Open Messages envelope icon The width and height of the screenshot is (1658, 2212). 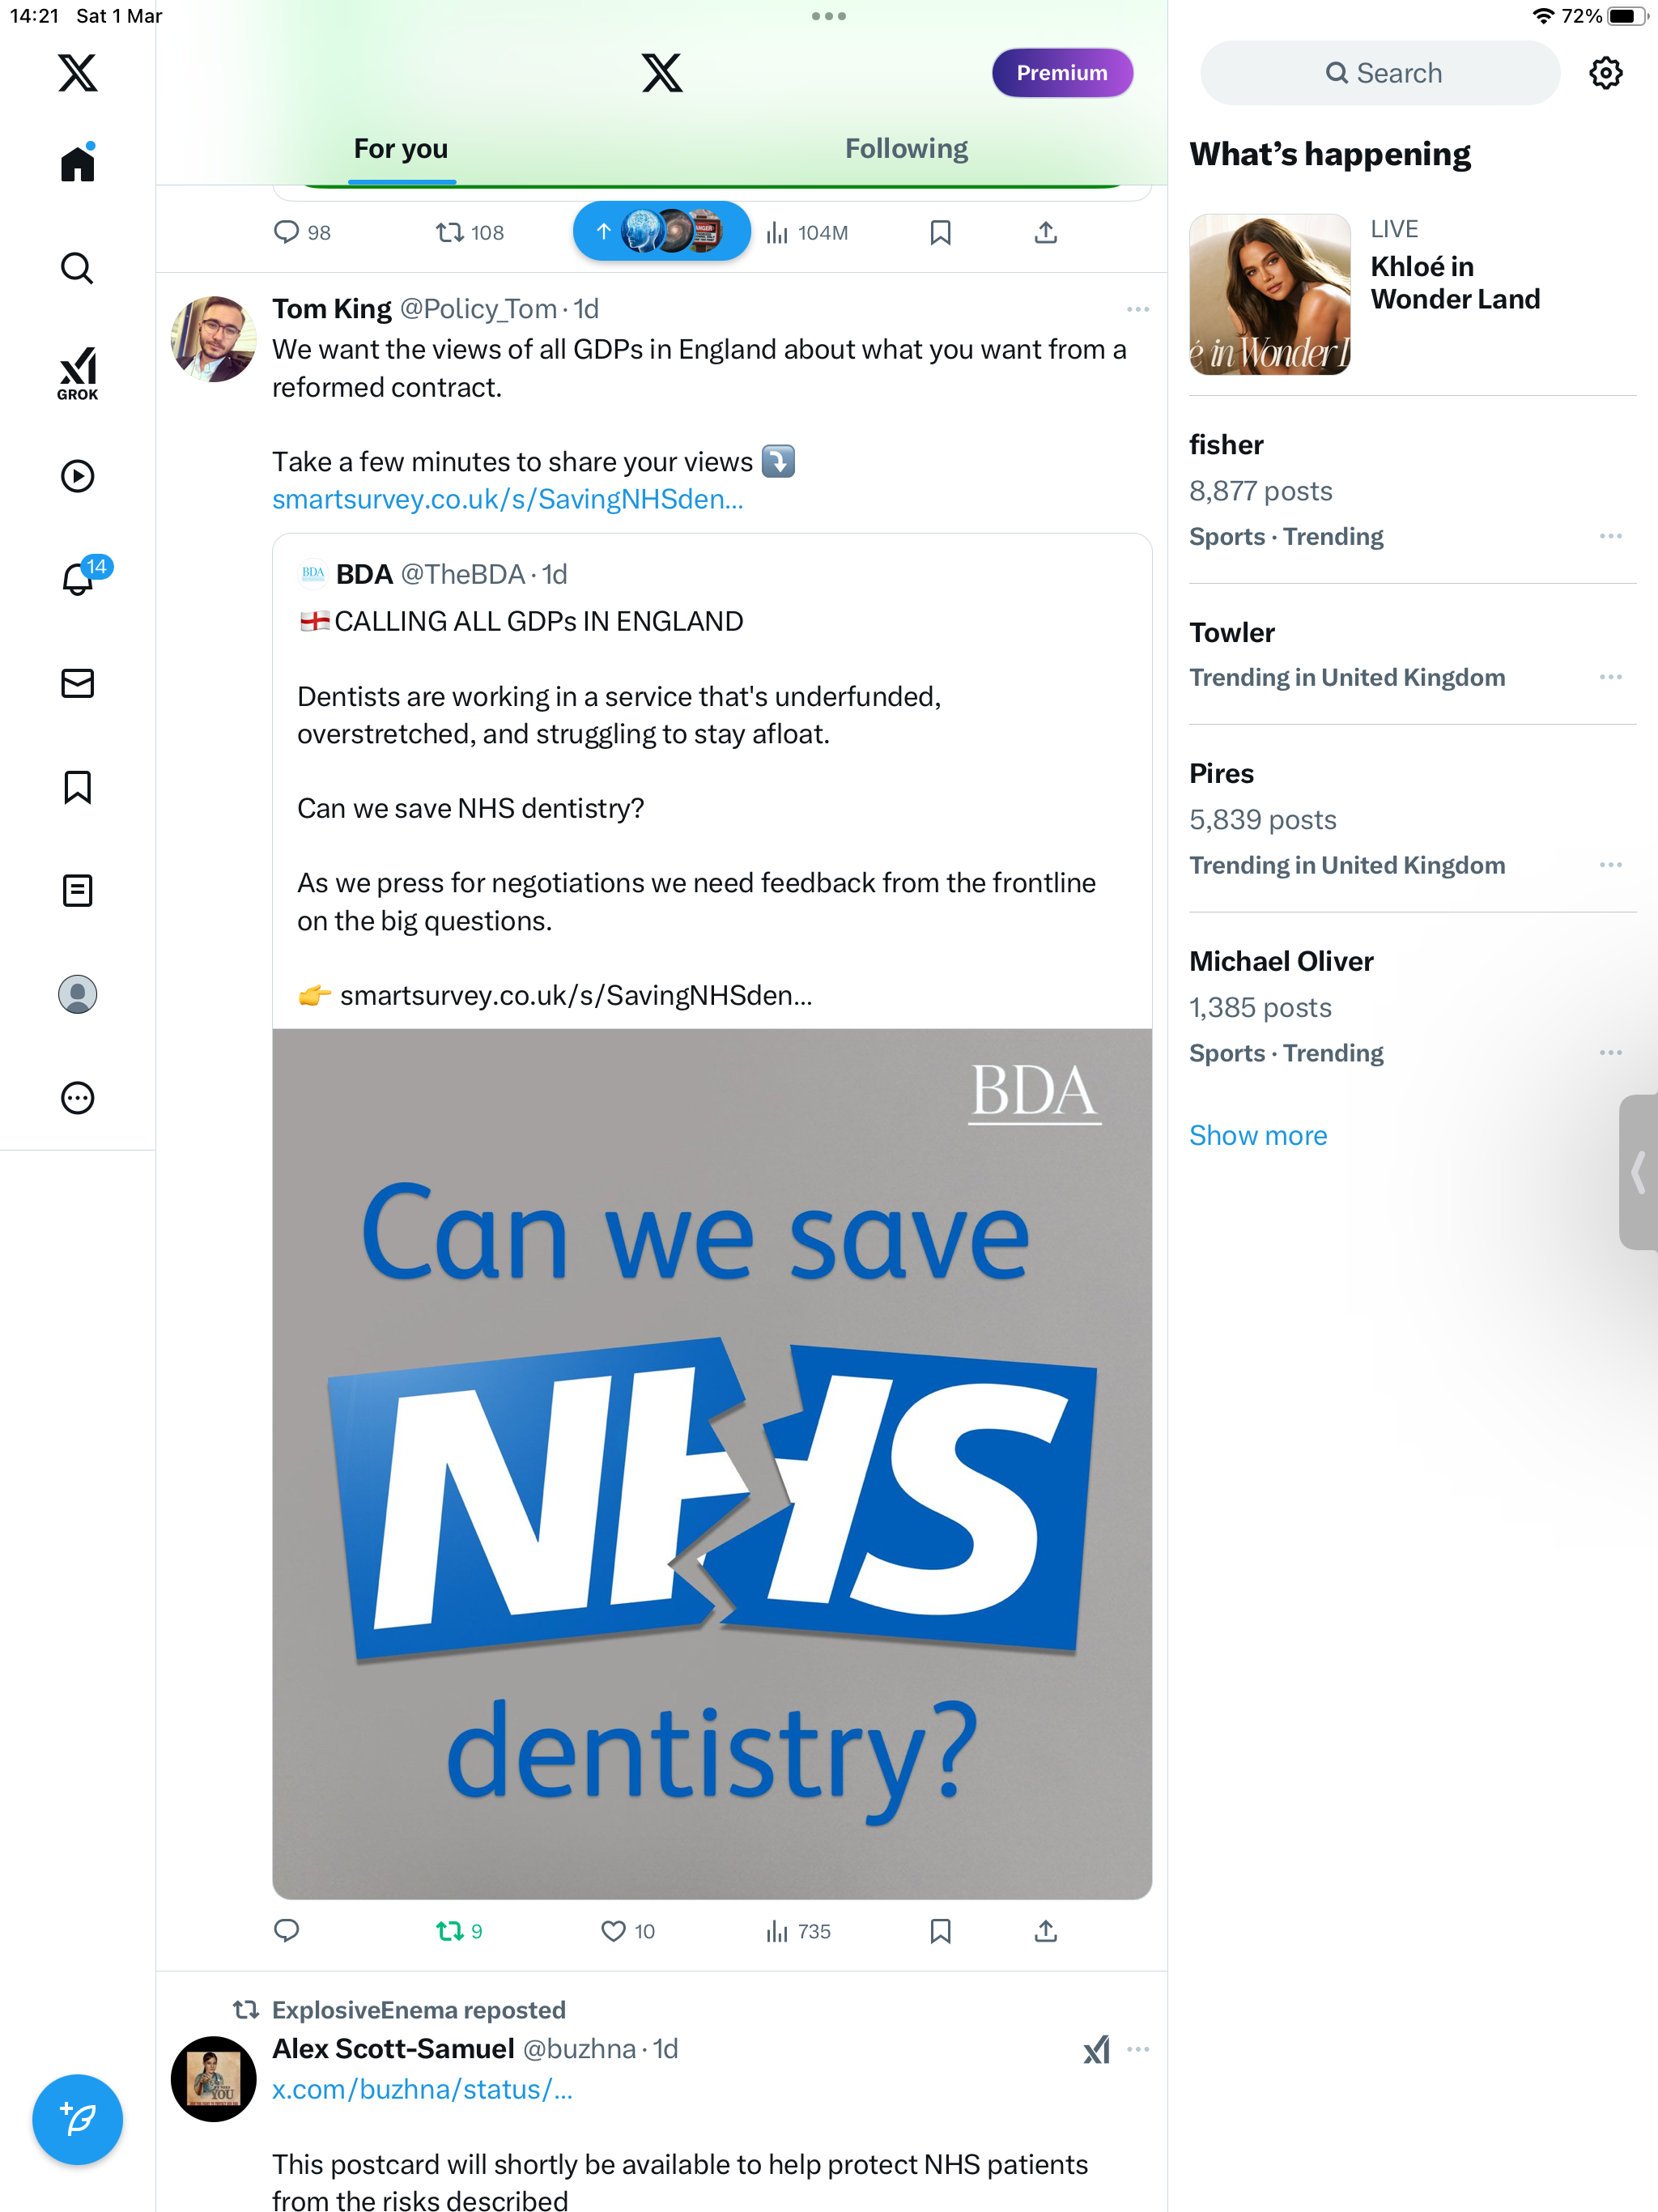point(77,683)
